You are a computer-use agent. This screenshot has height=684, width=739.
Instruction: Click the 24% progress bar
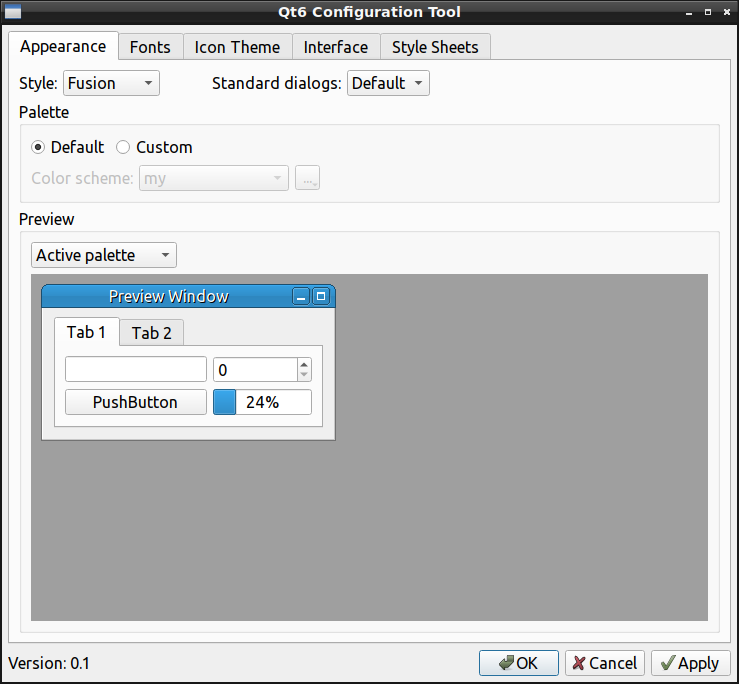point(263,402)
